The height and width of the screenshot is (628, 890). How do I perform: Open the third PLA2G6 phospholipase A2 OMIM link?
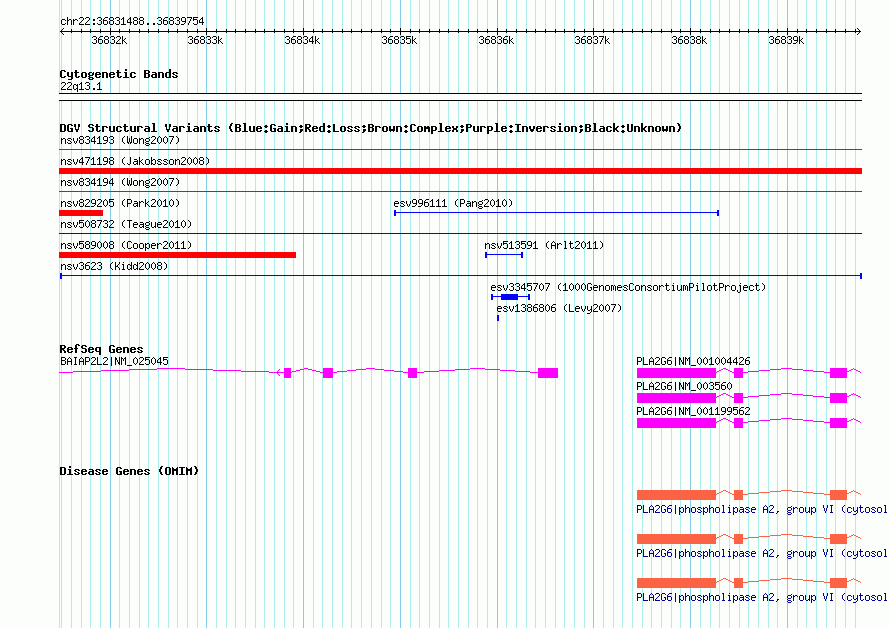761,597
